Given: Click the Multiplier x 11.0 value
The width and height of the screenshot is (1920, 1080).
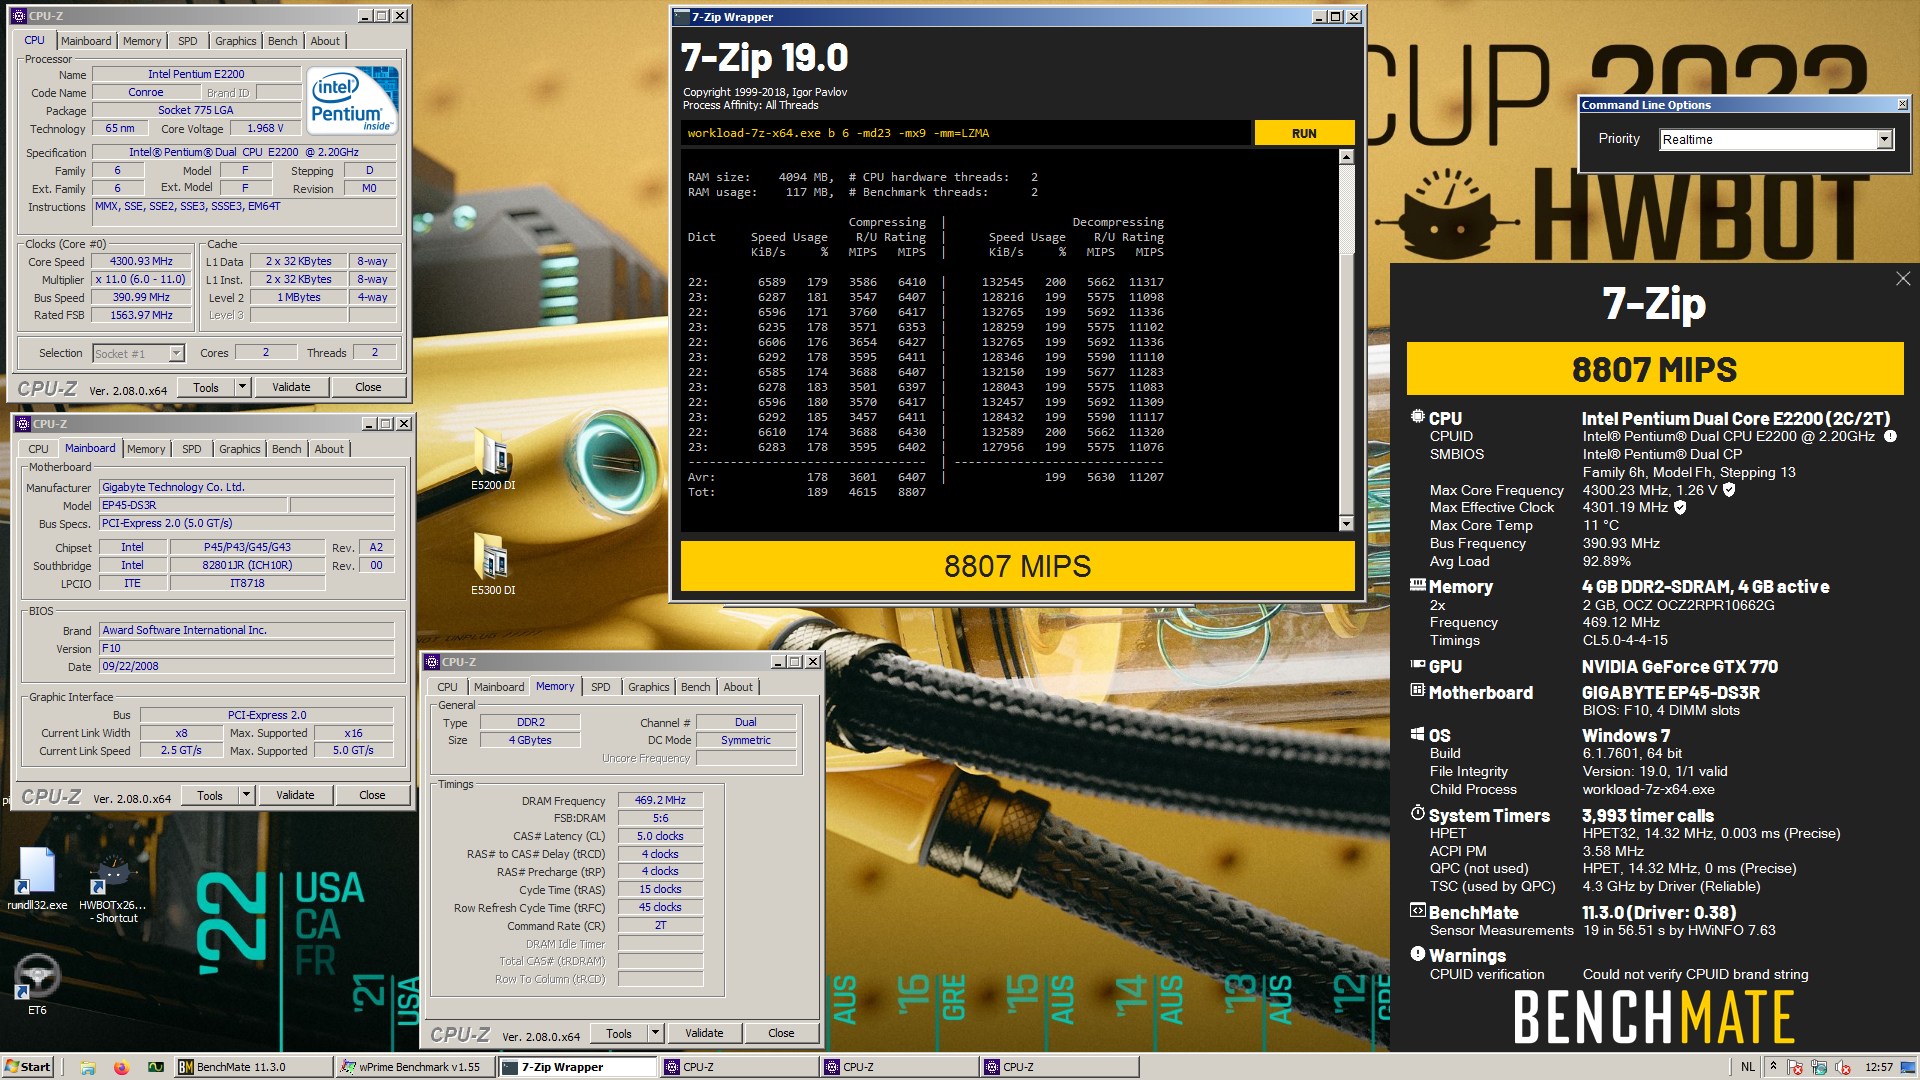Looking at the screenshot, I should tap(141, 279).
